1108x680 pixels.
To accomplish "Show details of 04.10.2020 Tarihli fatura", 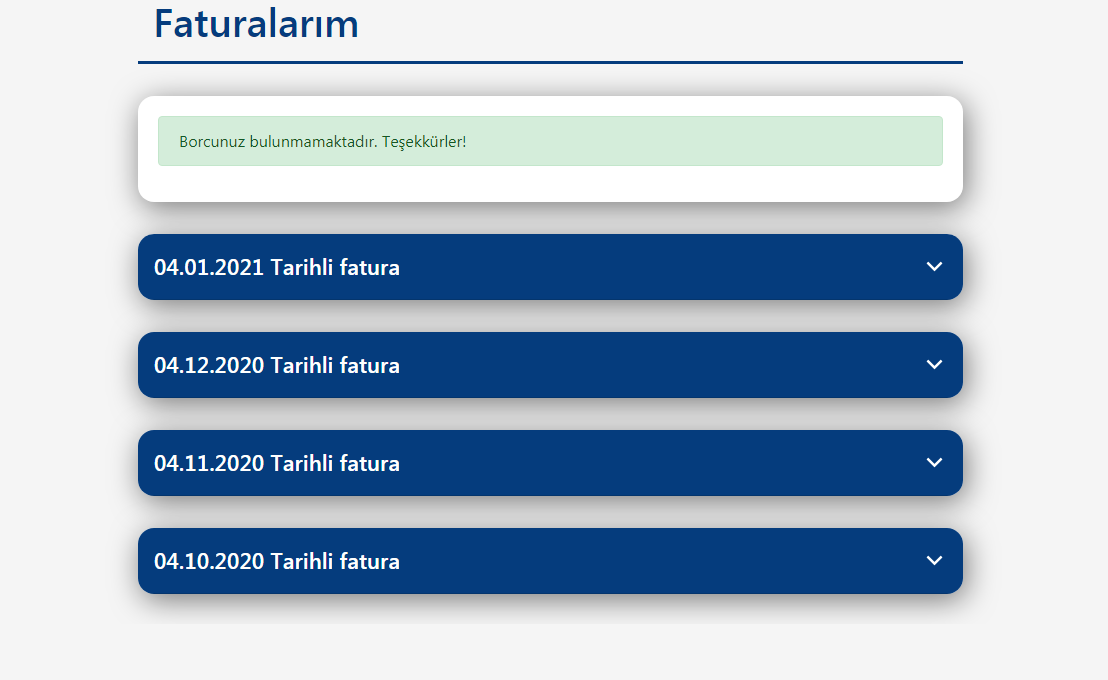I will (550, 561).
